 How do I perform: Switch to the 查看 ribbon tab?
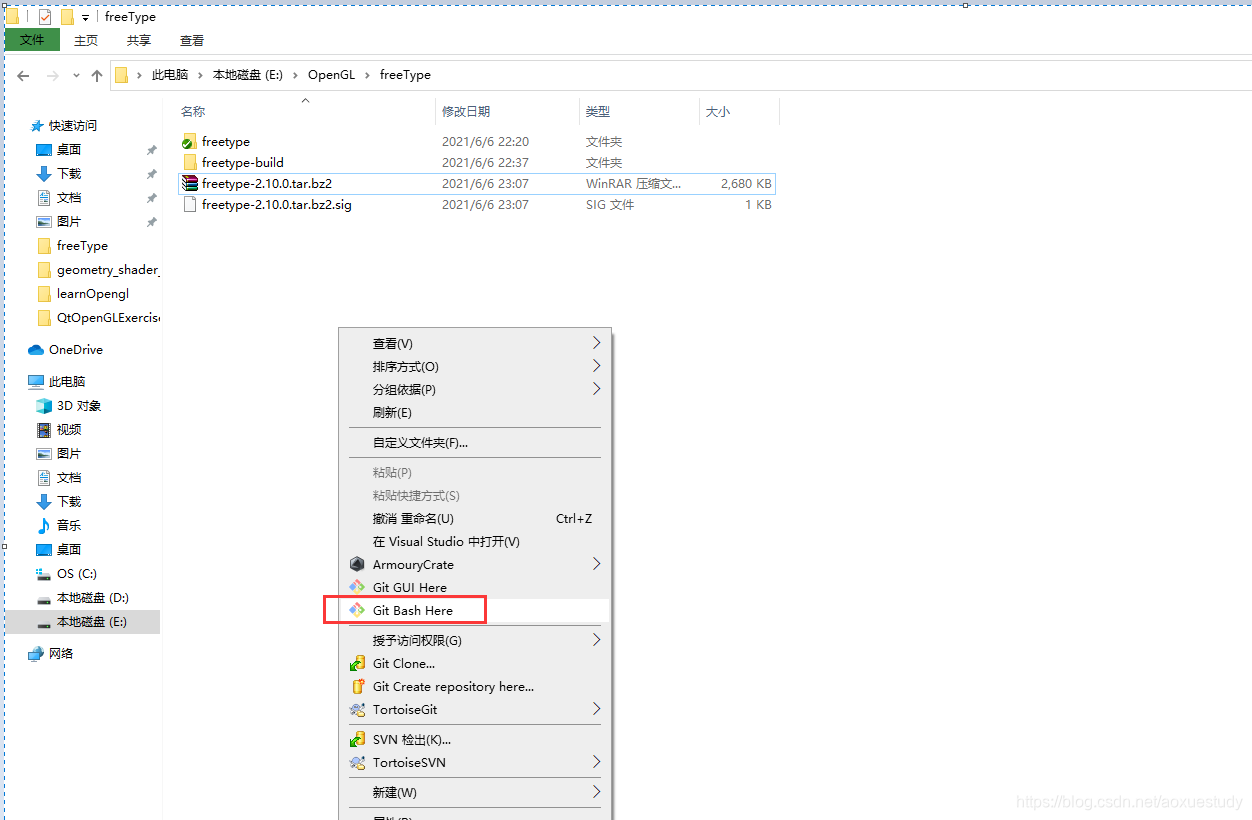click(x=192, y=41)
